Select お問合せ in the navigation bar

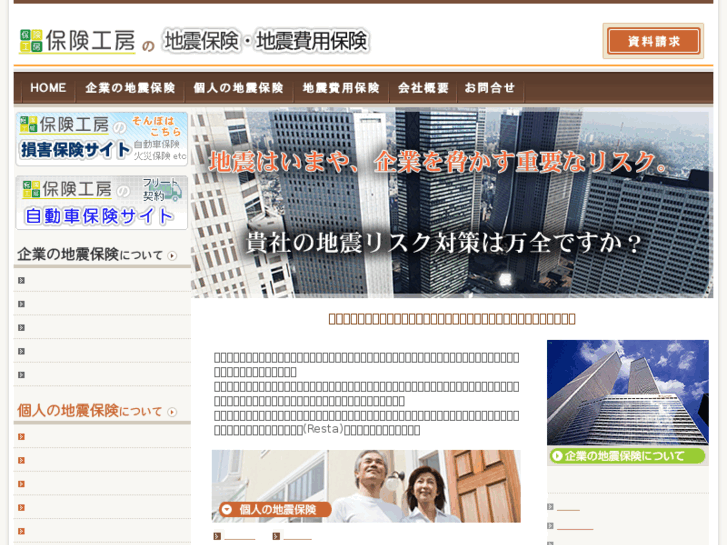[x=490, y=88]
